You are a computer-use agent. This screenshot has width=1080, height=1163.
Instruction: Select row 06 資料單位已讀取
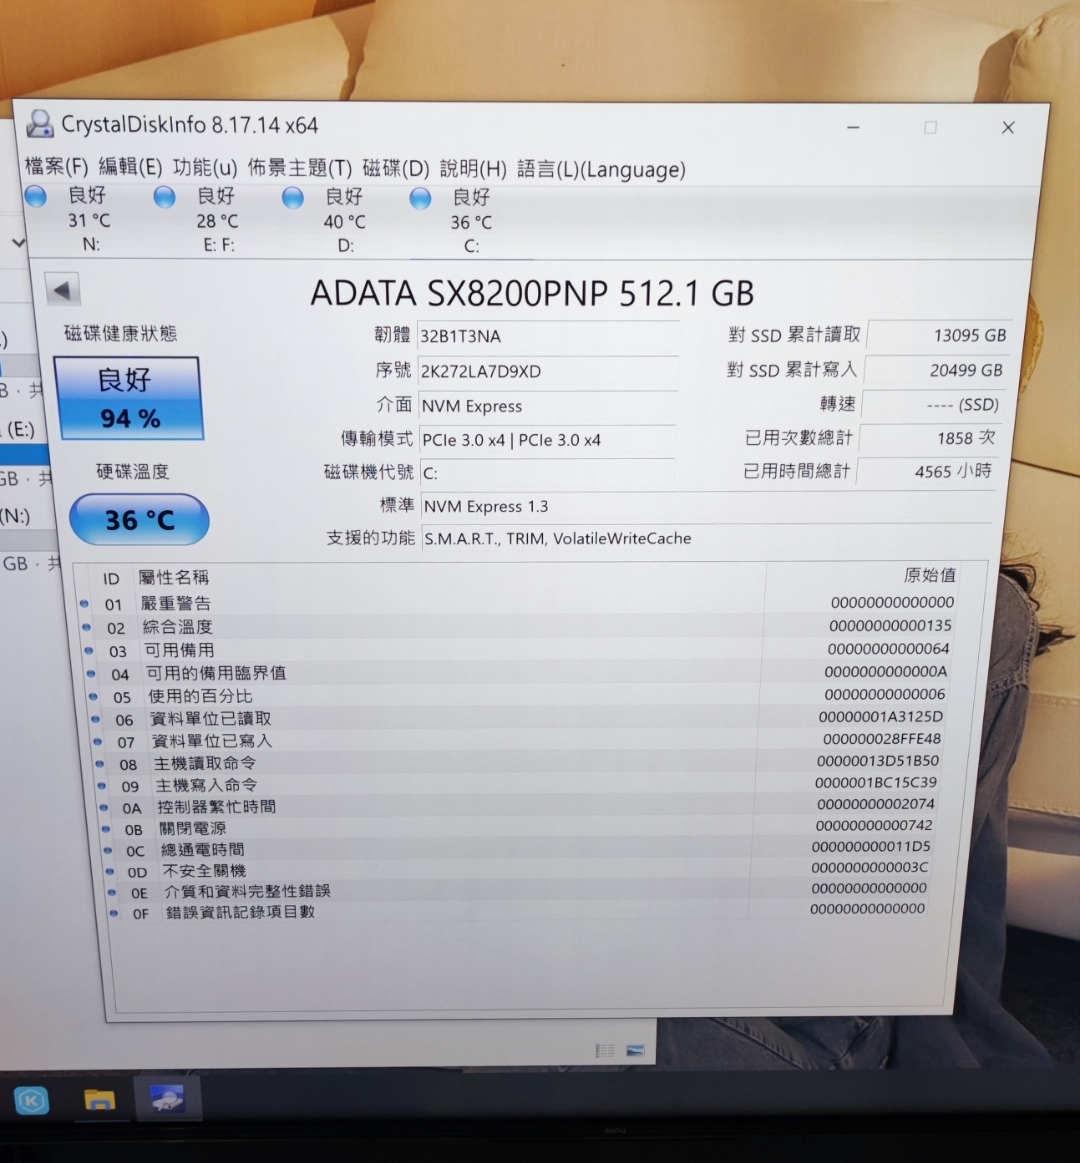(x=519, y=718)
